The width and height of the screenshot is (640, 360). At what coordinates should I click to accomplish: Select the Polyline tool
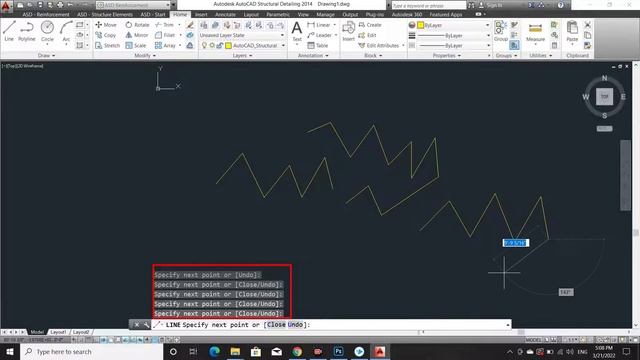[27, 31]
